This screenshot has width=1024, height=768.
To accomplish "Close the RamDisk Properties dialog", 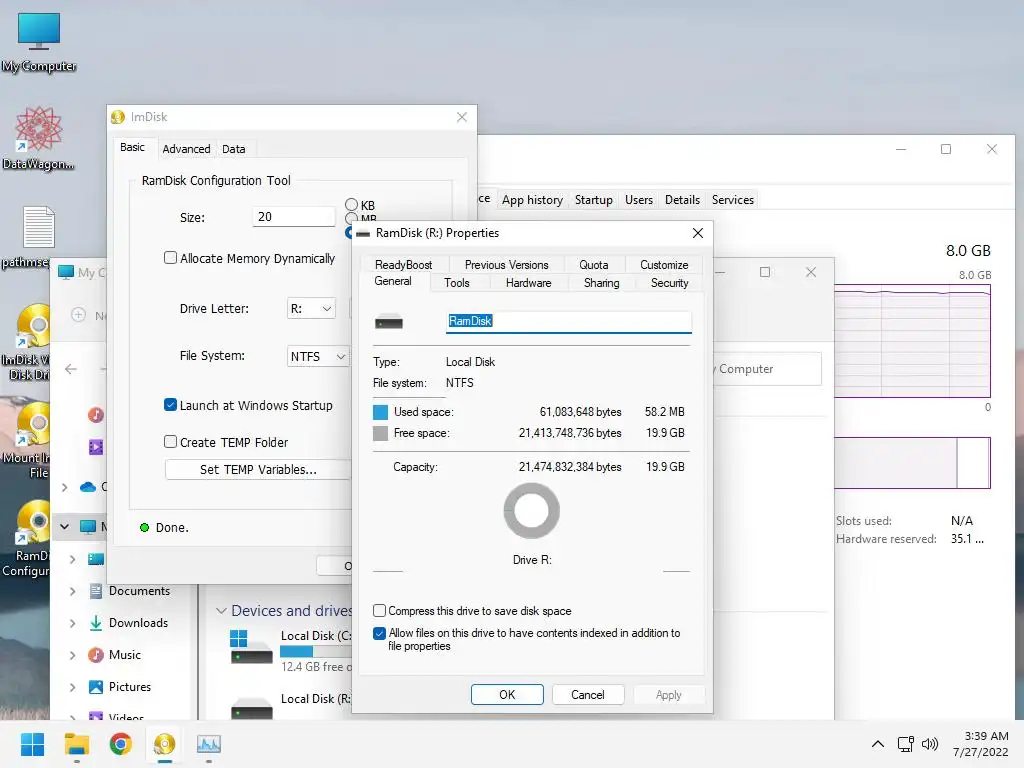I will 697,233.
